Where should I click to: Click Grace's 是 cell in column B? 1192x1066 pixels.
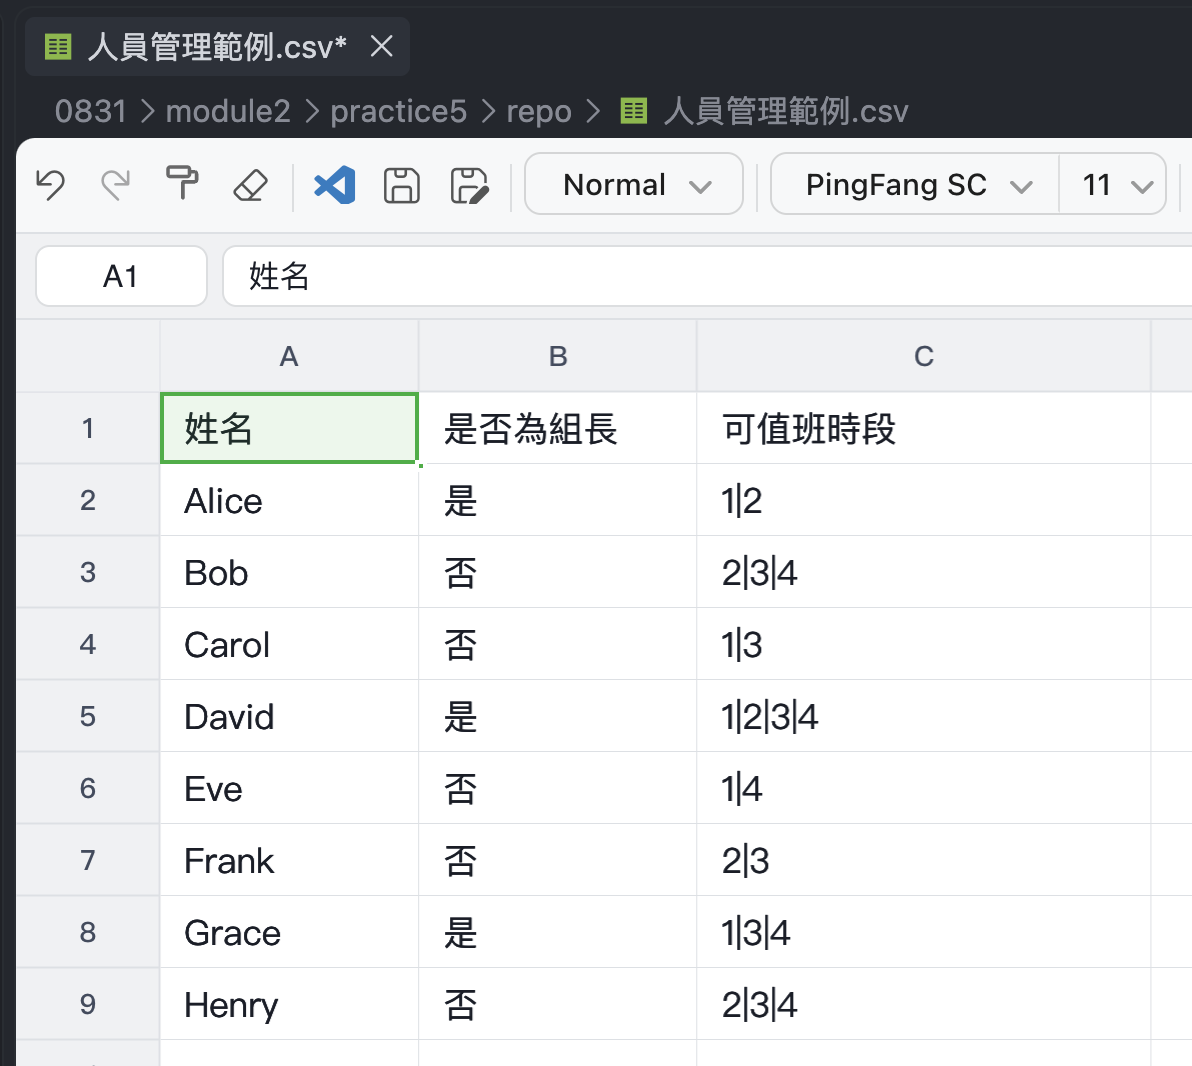pyautogui.click(x=557, y=932)
